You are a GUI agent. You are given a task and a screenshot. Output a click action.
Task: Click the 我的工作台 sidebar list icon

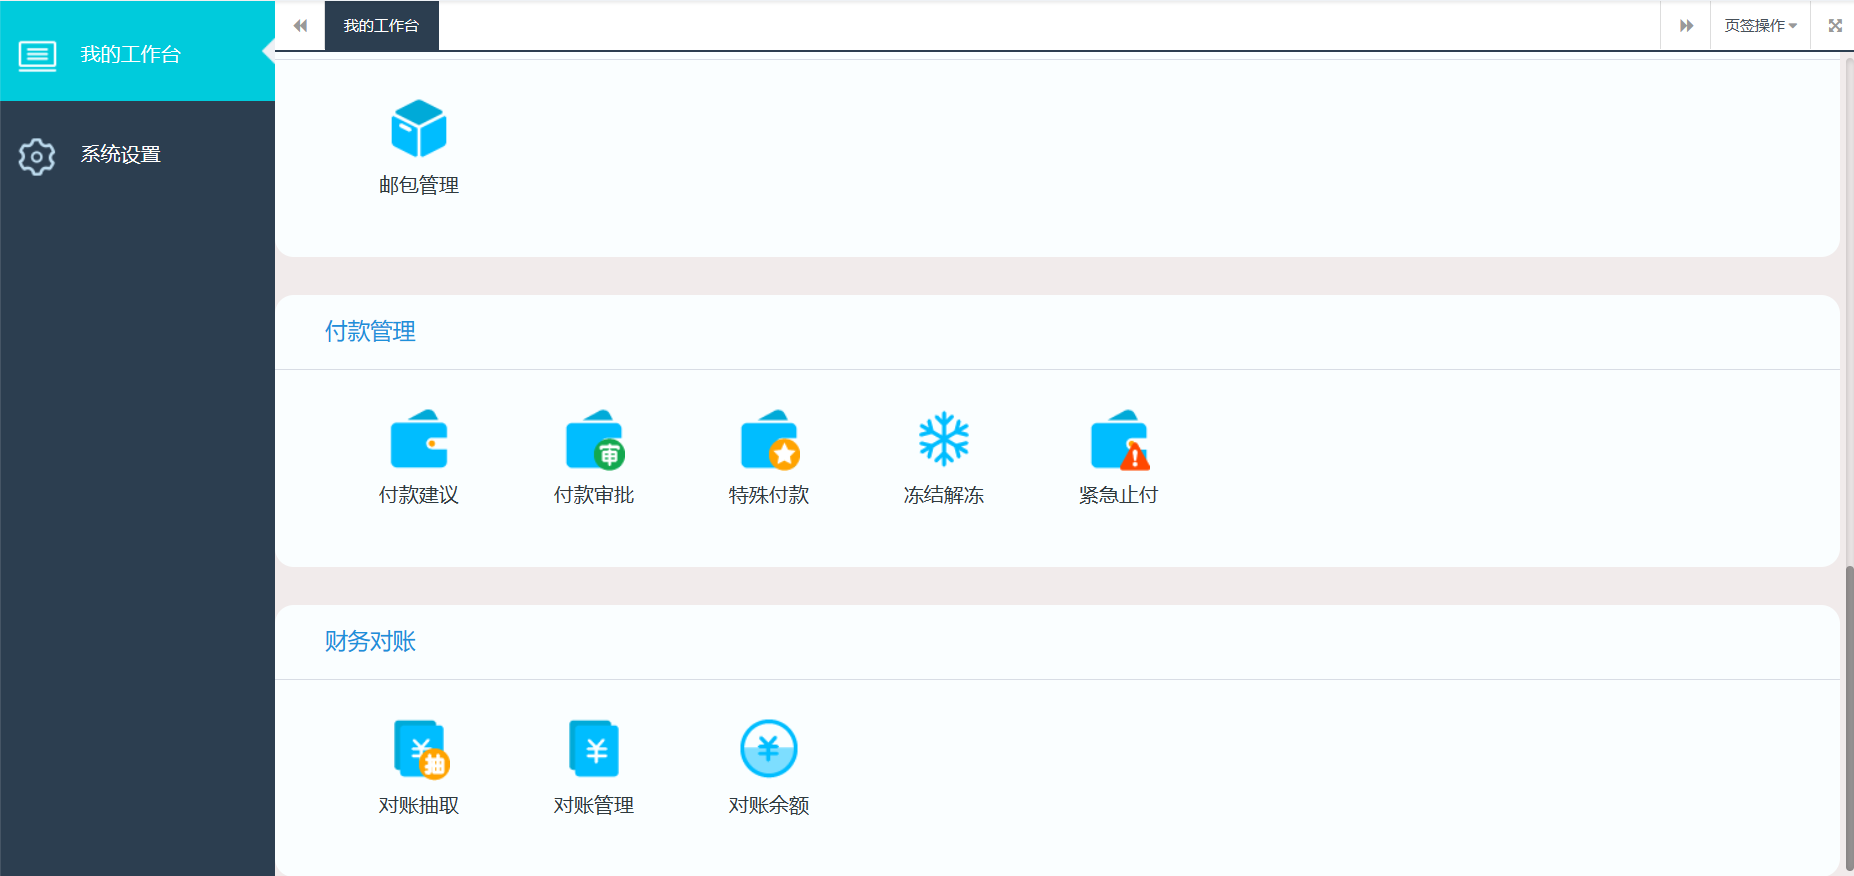pyautogui.click(x=37, y=55)
